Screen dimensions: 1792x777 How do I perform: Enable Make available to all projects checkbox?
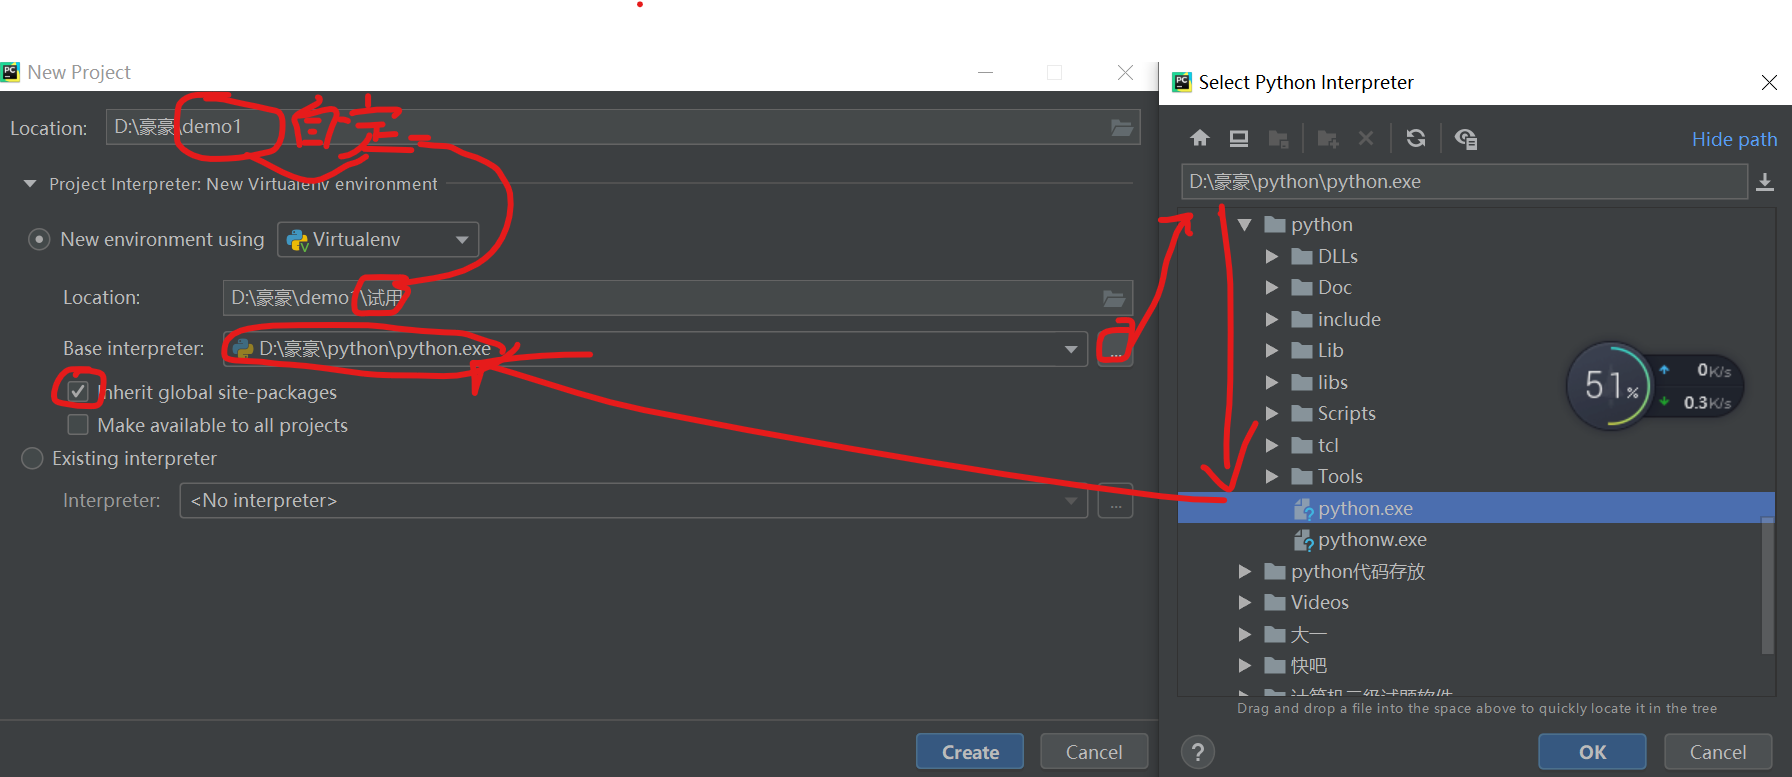(x=78, y=425)
